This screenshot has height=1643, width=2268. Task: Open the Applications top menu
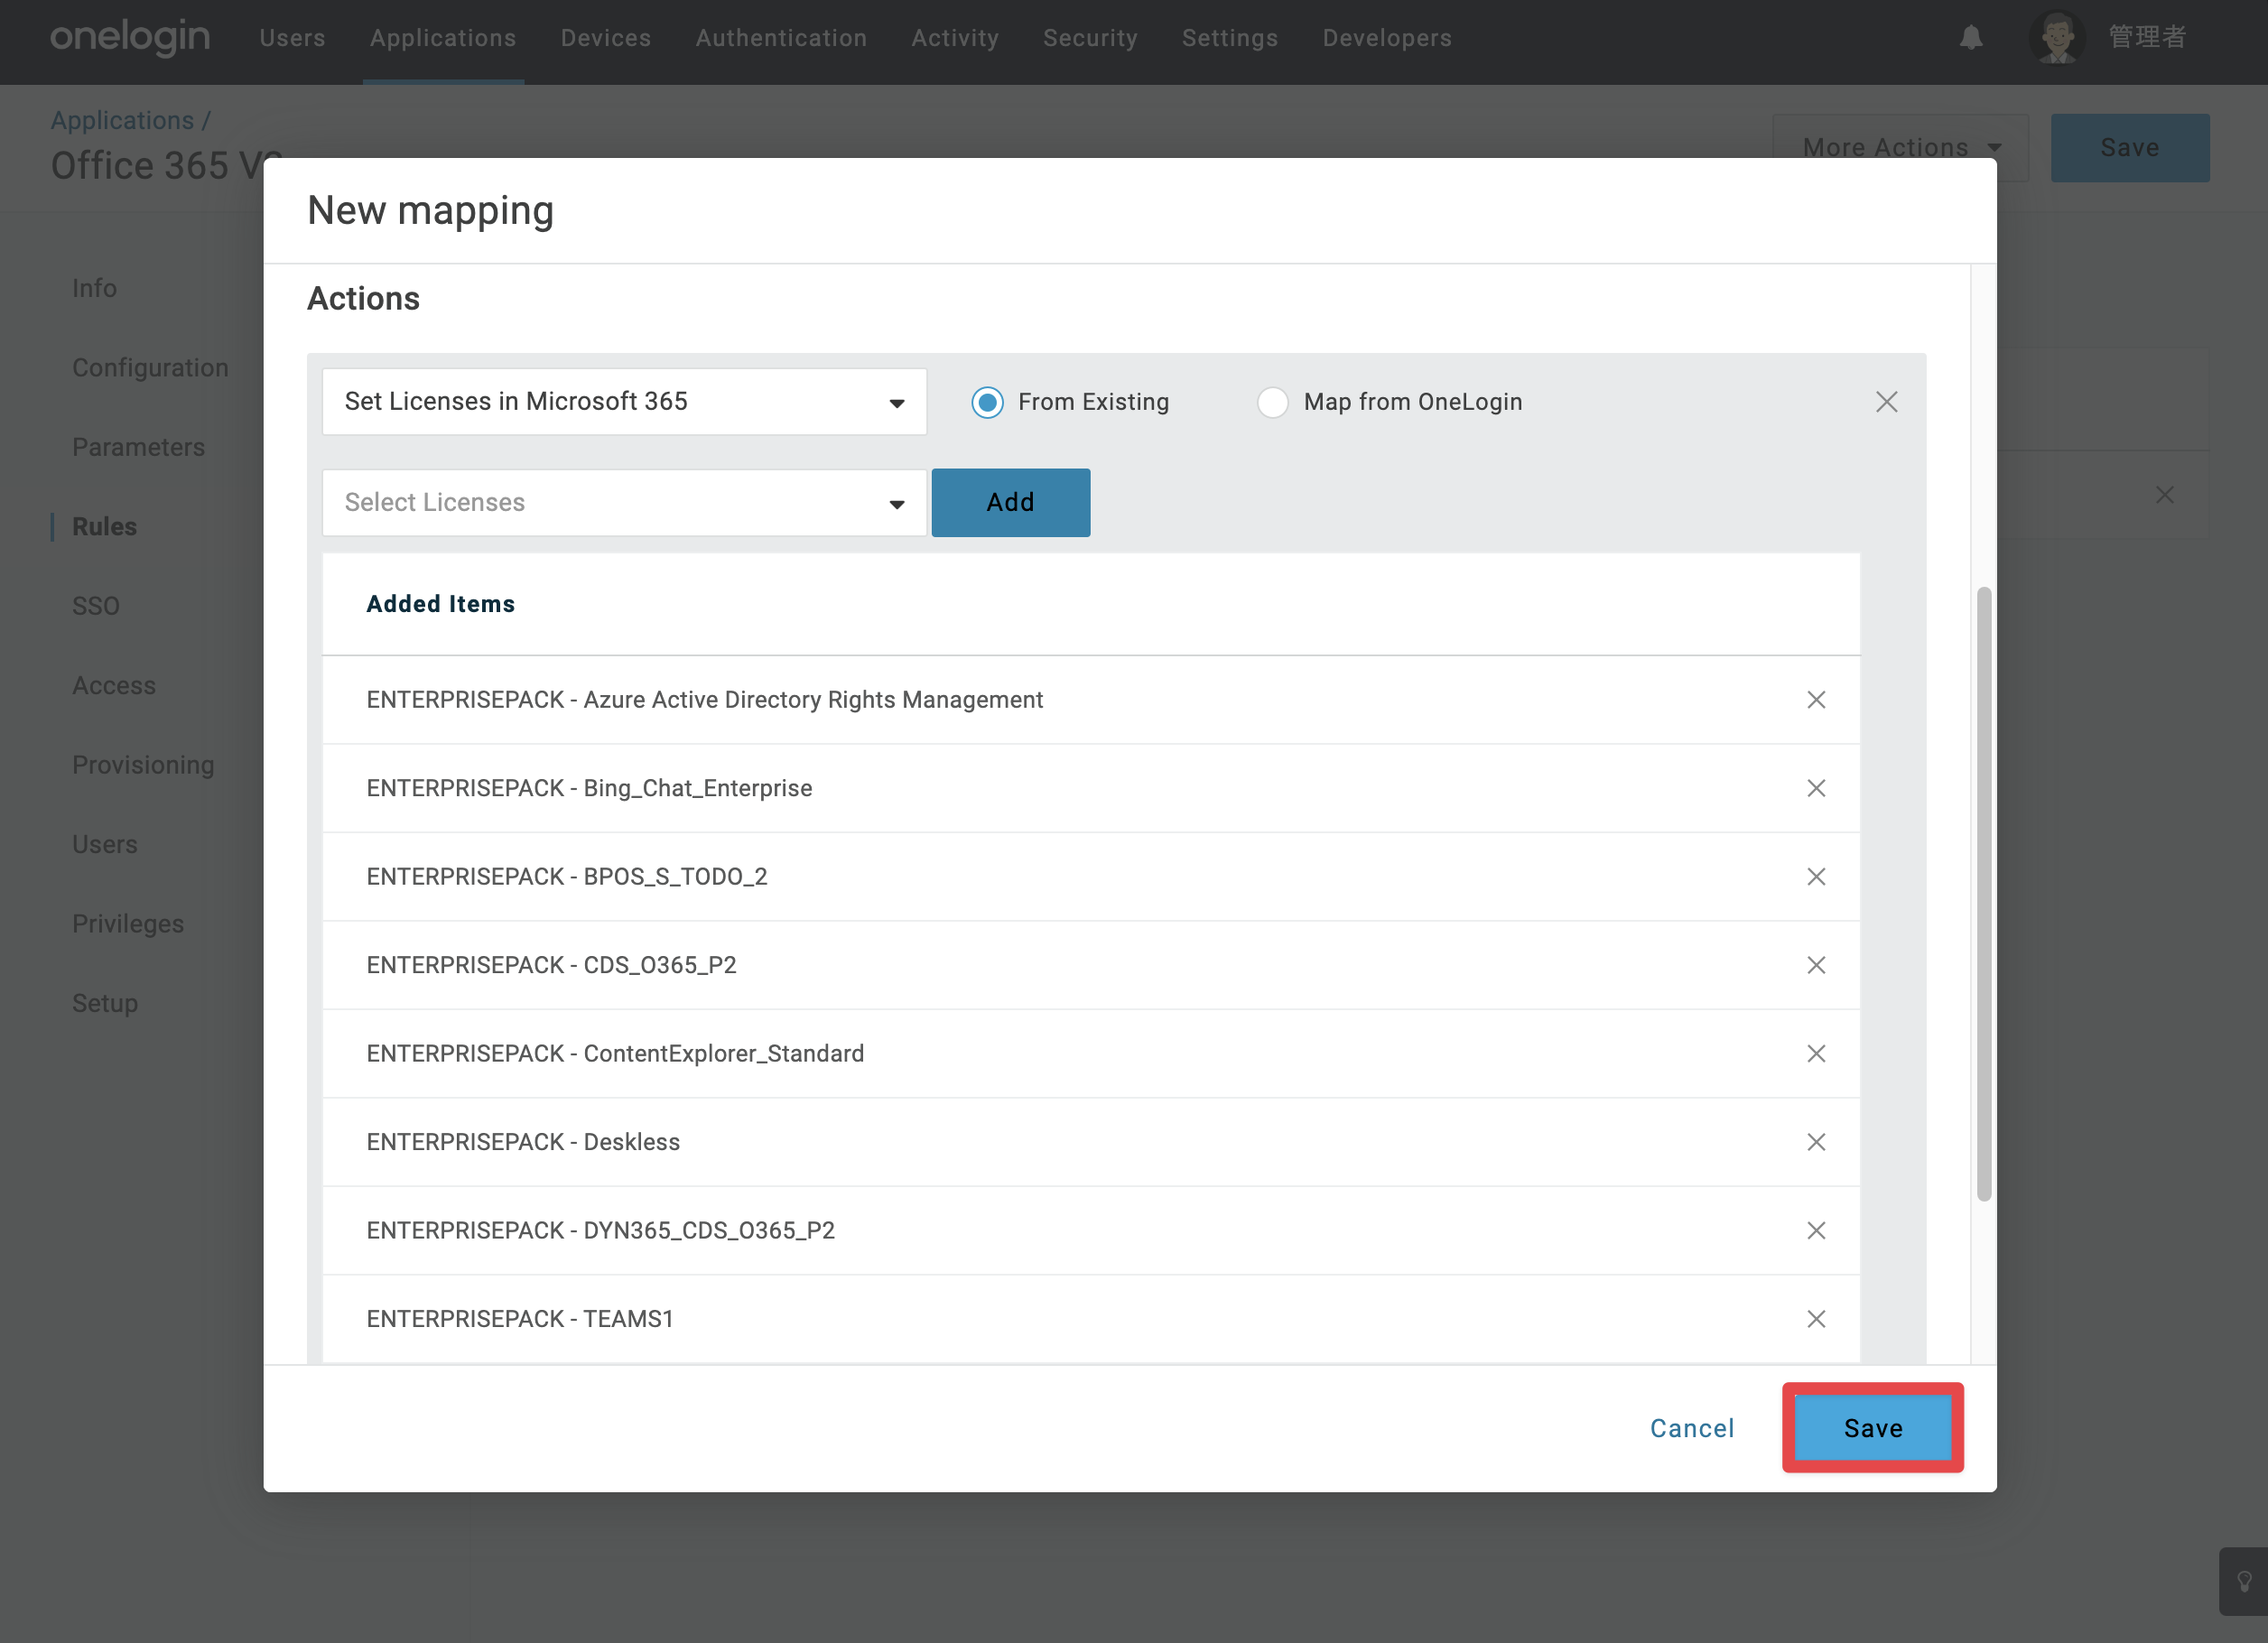click(x=443, y=38)
